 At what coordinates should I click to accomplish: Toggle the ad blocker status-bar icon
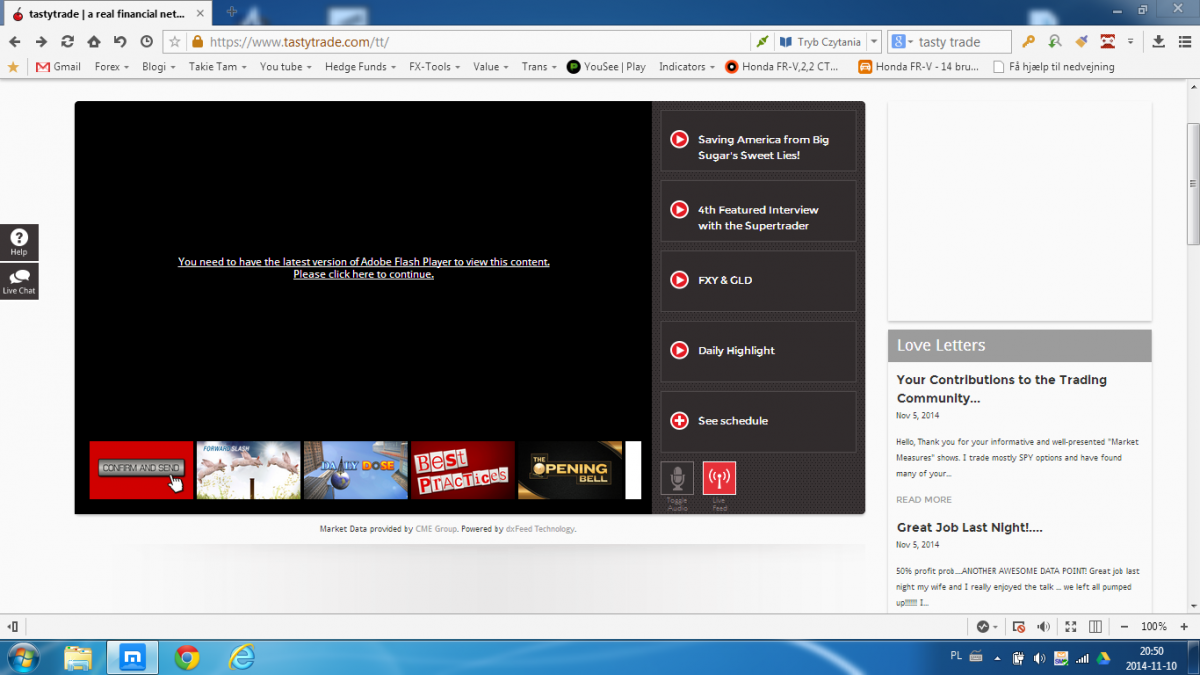[x=1019, y=627]
